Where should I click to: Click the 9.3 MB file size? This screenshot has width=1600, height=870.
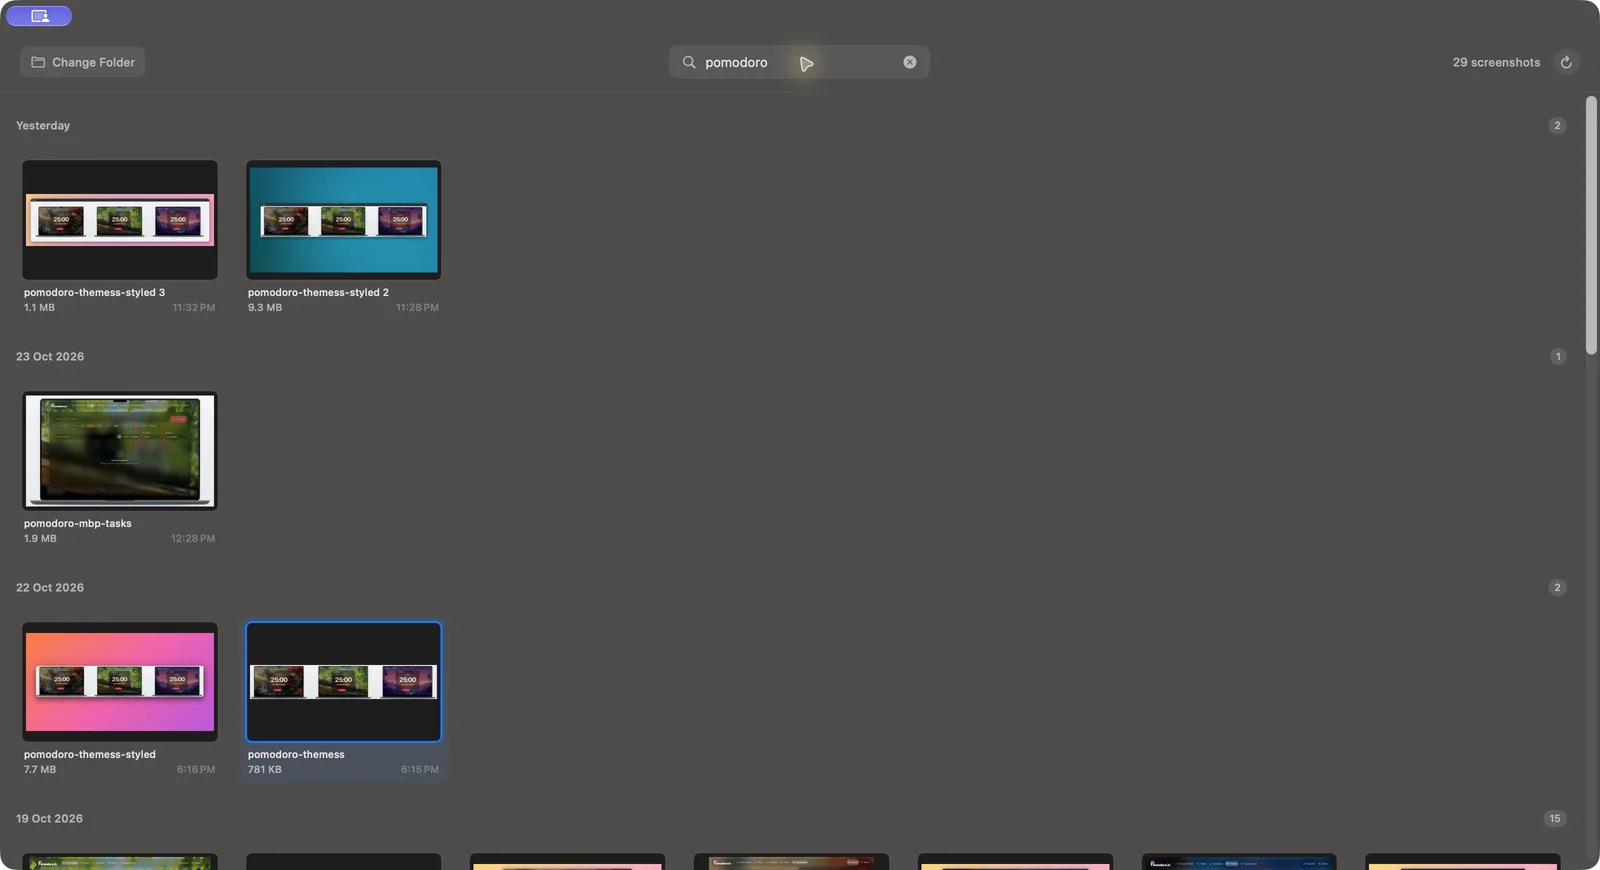[x=265, y=308]
